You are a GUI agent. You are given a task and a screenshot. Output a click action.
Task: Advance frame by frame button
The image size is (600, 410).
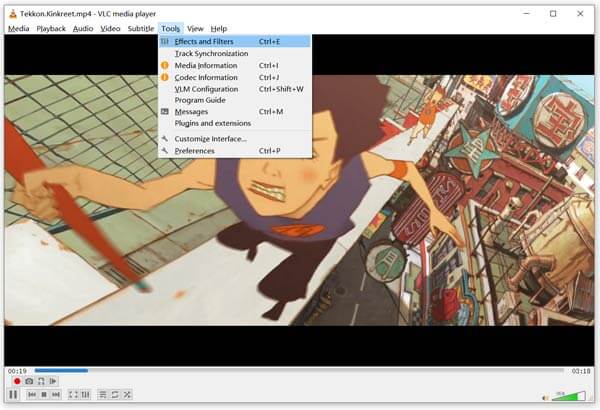[53, 381]
